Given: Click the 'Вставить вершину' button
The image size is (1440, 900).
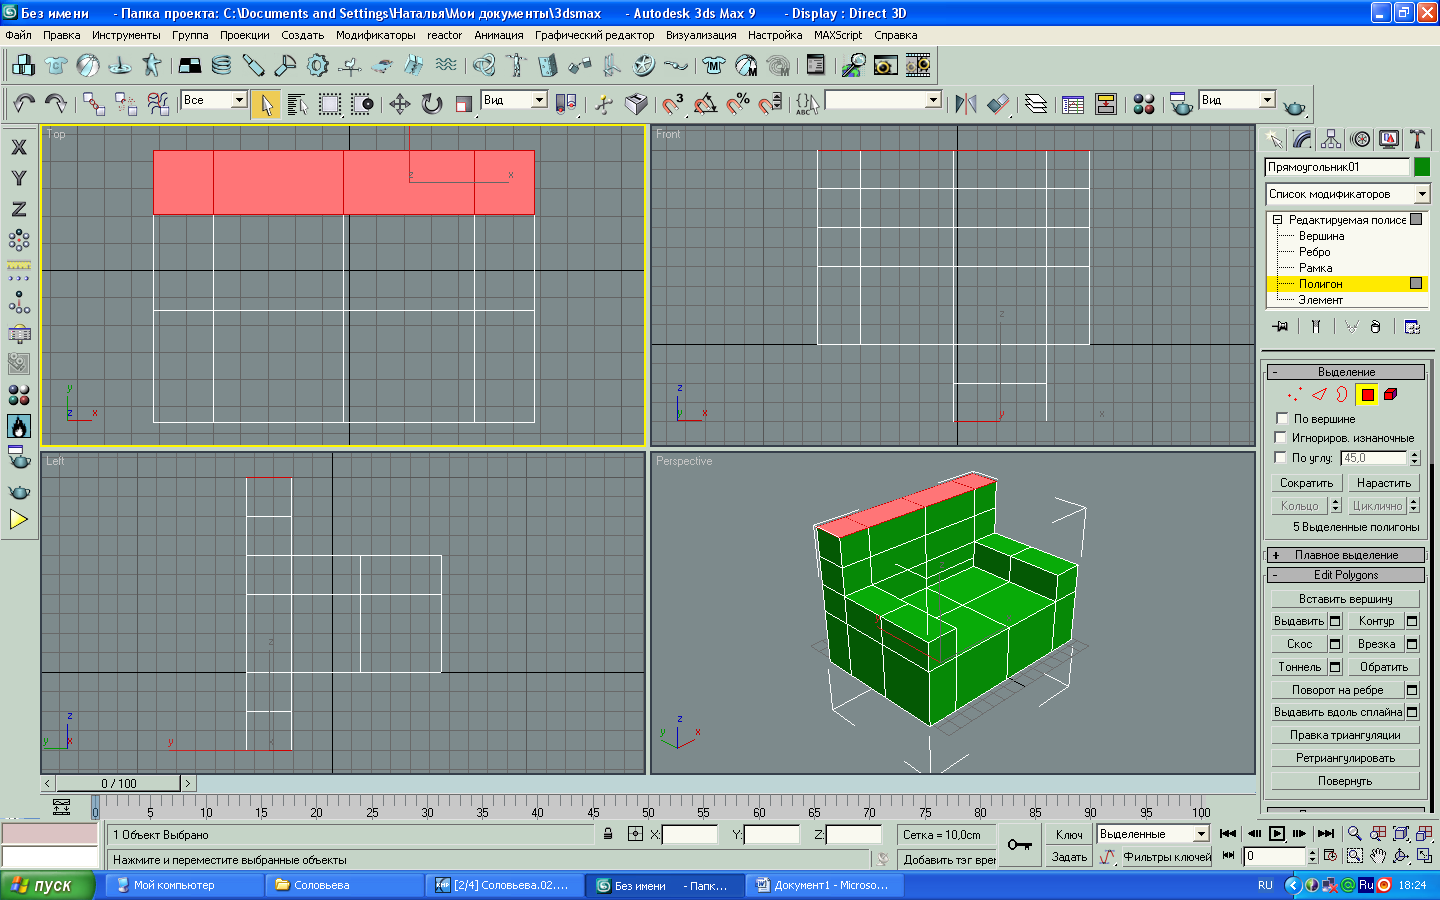Looking at the screenshot, I should tap(1345, 599).
